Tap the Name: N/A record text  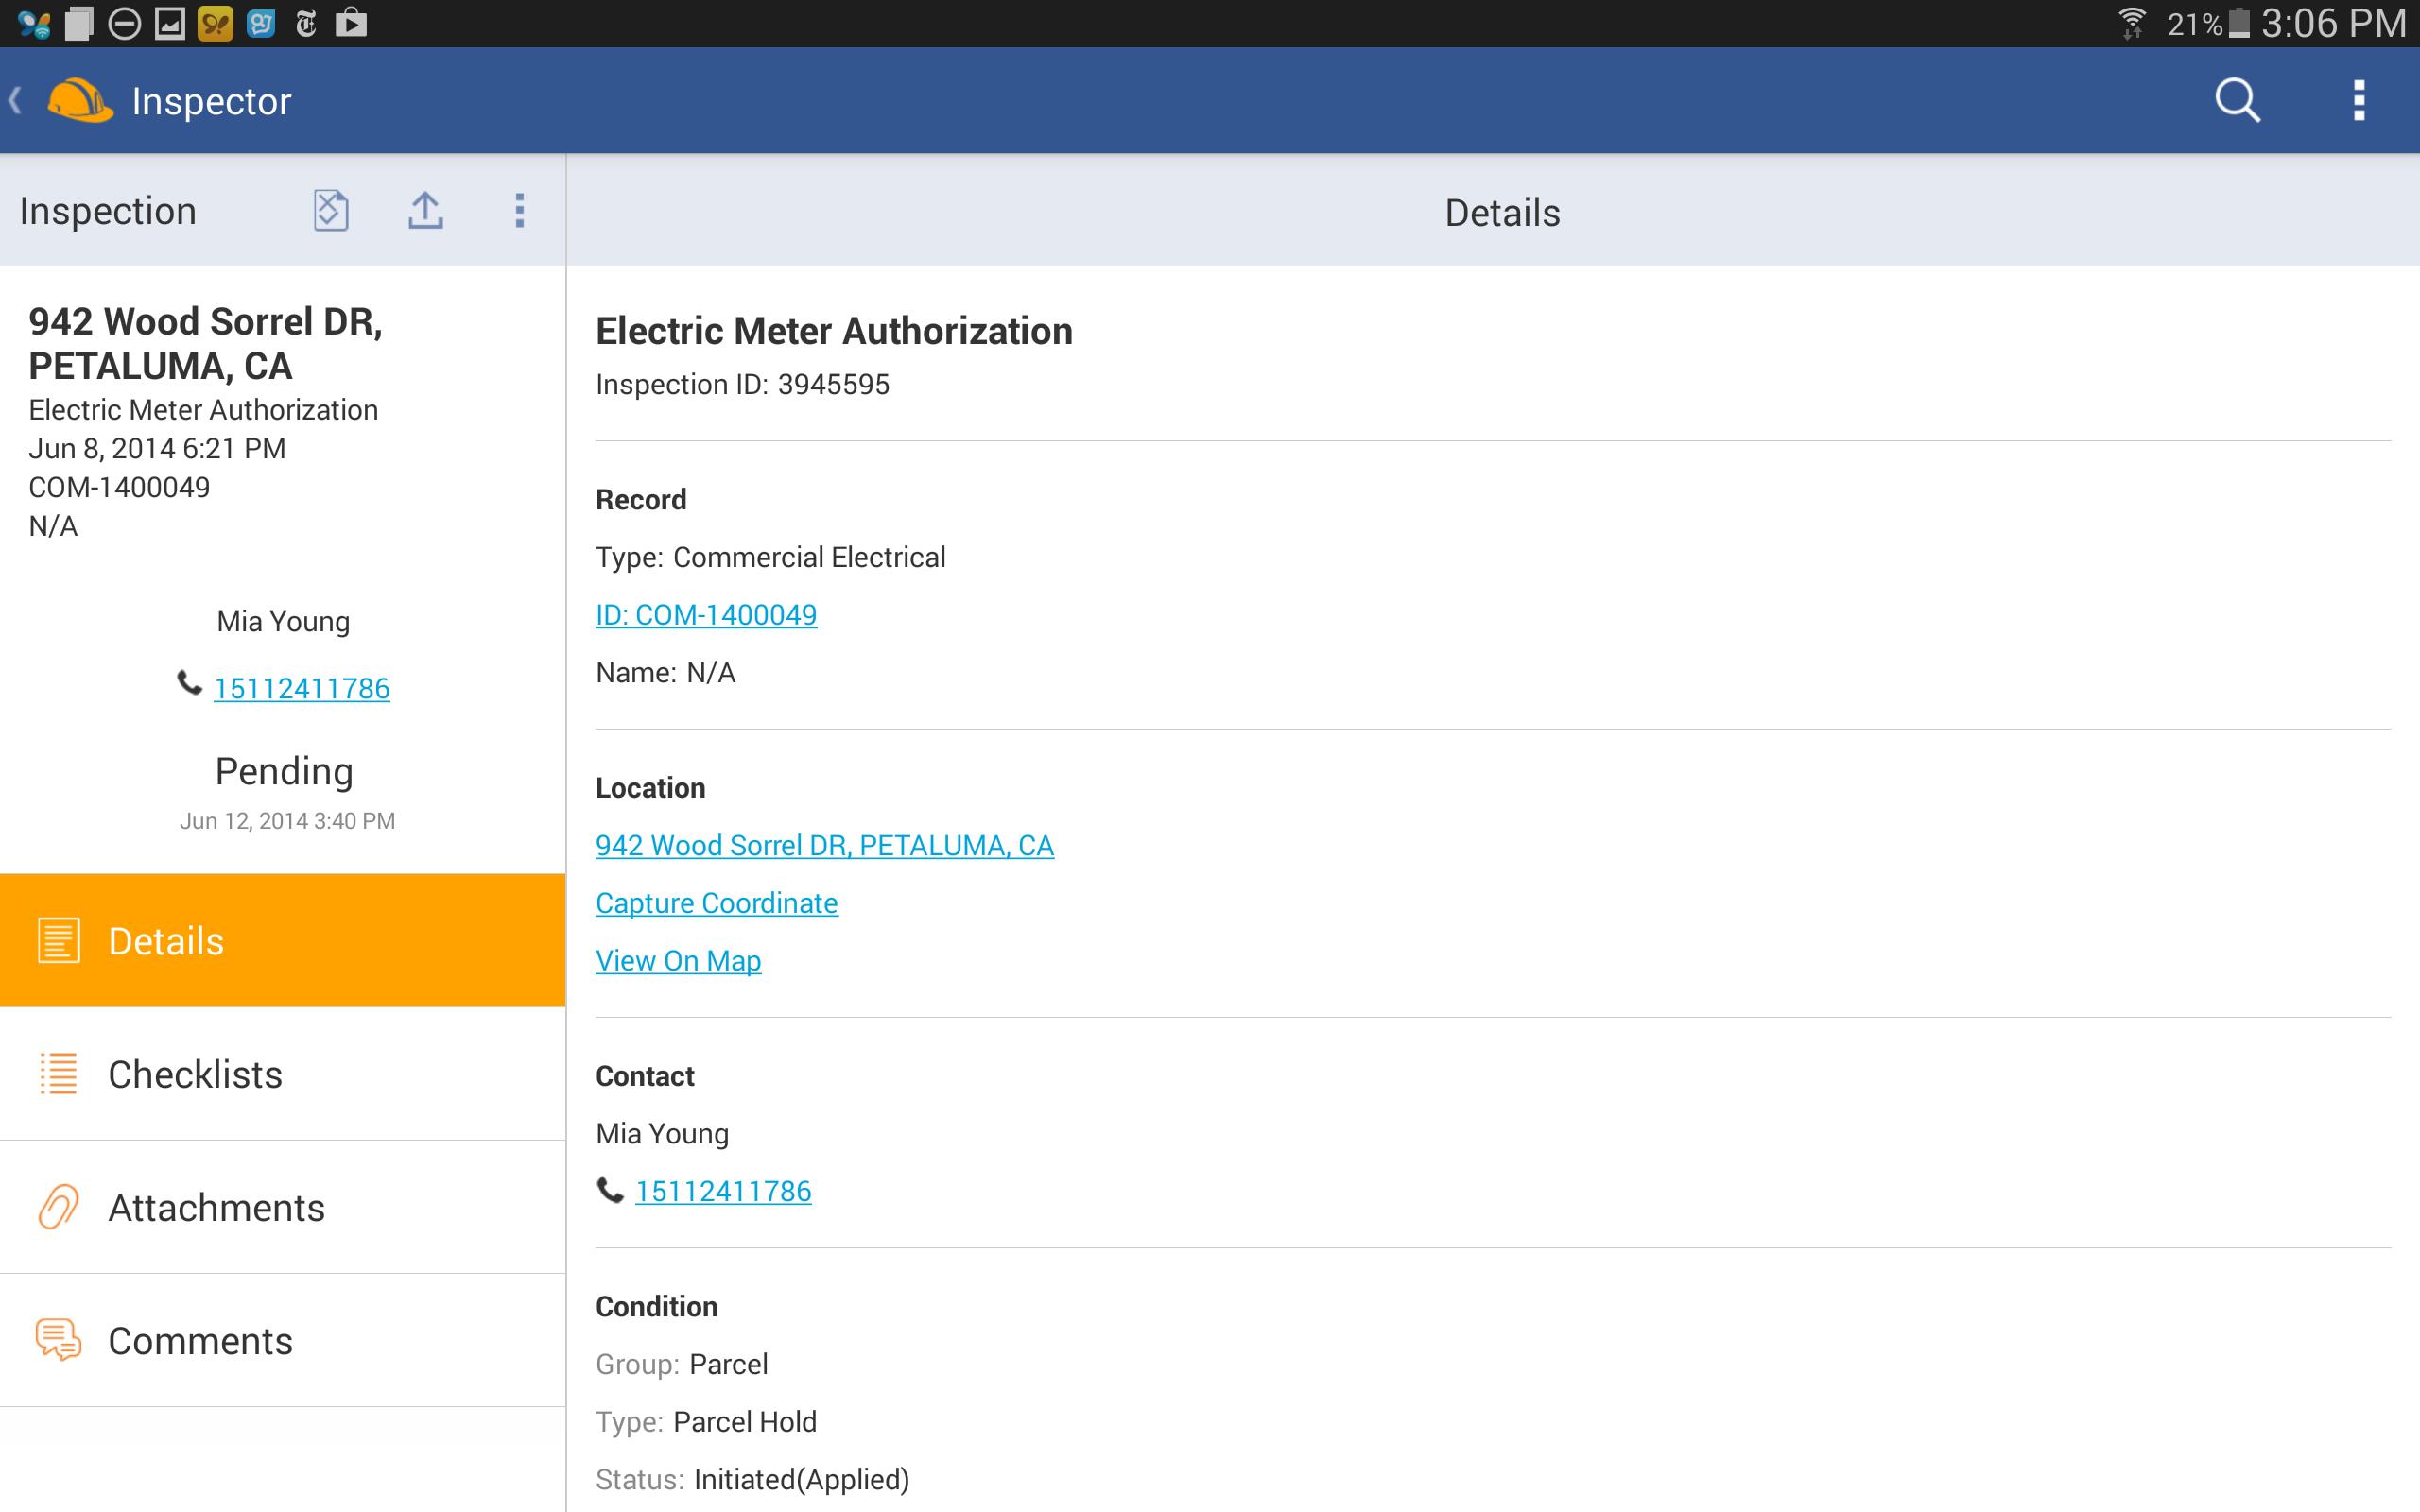(x=665, y=672)
